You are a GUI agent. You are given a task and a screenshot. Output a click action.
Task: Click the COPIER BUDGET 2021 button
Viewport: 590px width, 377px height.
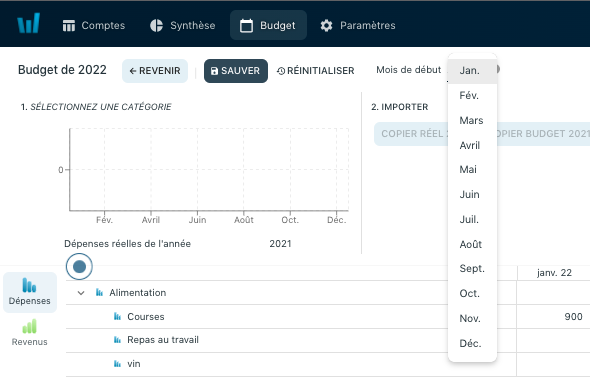543,134
